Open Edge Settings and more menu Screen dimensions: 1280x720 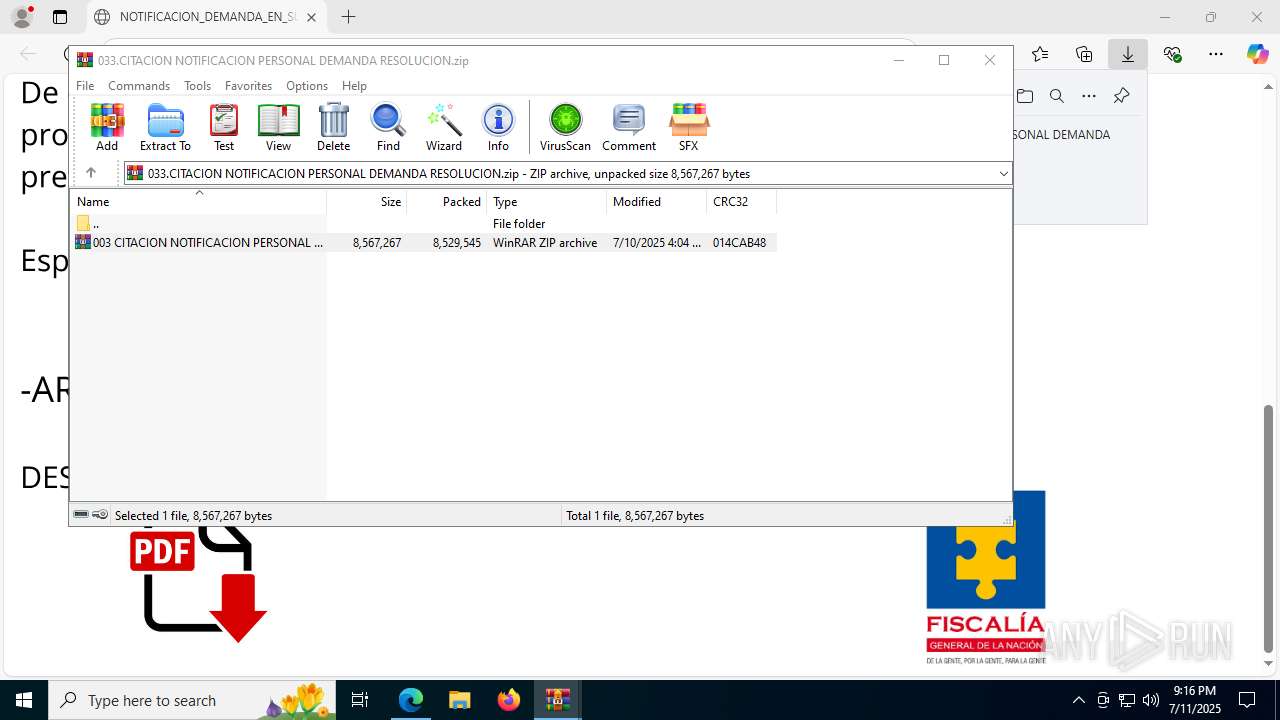pyautogui.click(x=1216, y=54)
